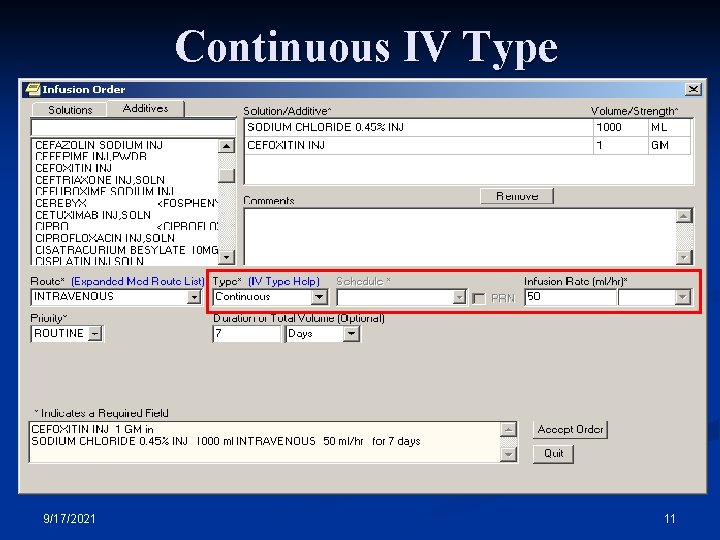Click the Infusion Order title bar icon
The width and height of the screenshot is (720, 540).
point(32,89)
